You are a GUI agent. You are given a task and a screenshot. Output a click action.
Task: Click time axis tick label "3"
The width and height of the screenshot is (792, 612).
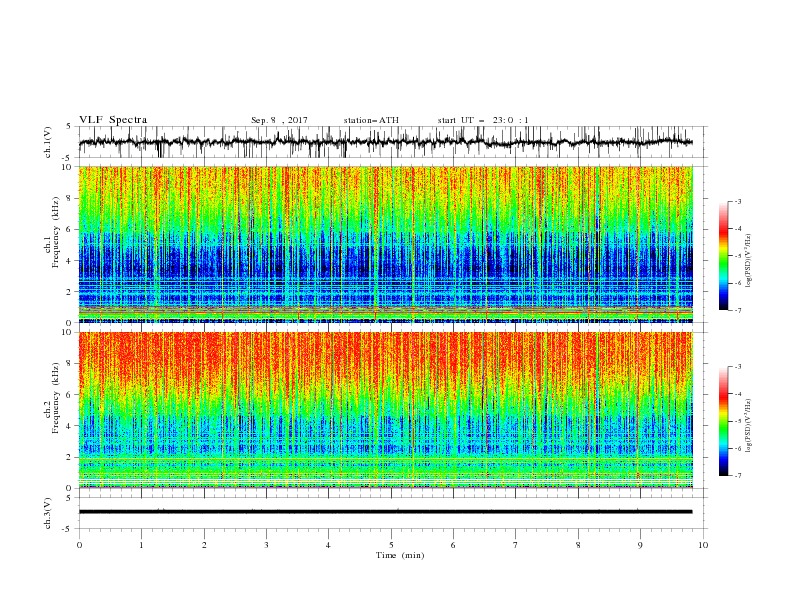pos(266,545)
